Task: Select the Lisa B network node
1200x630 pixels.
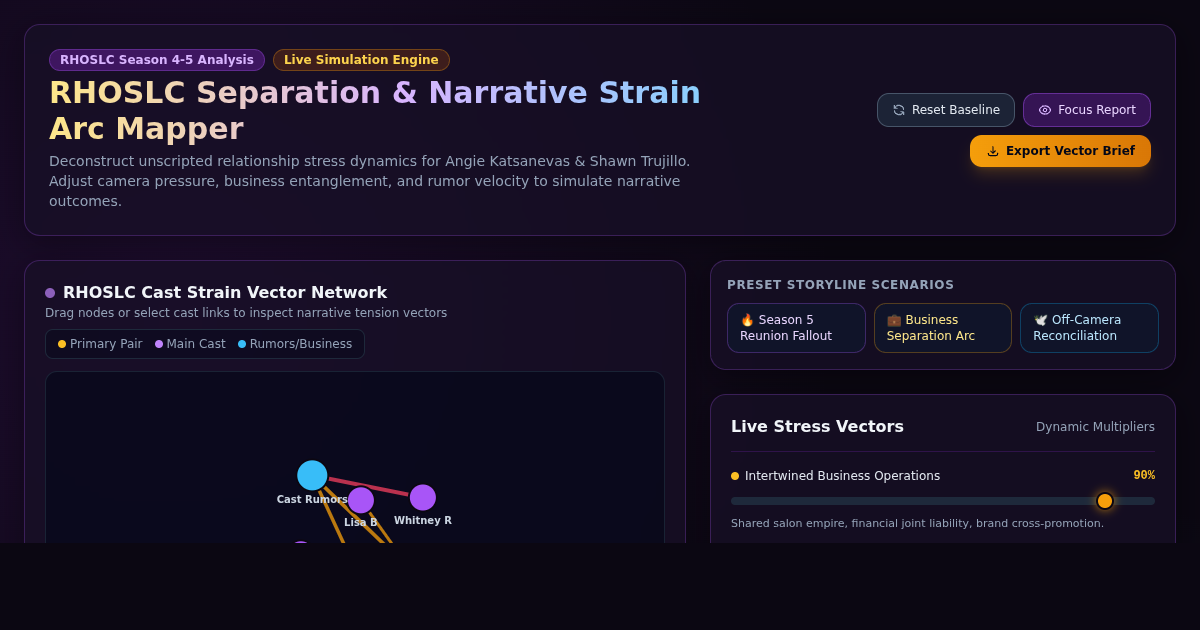Action: pos(361,500)
